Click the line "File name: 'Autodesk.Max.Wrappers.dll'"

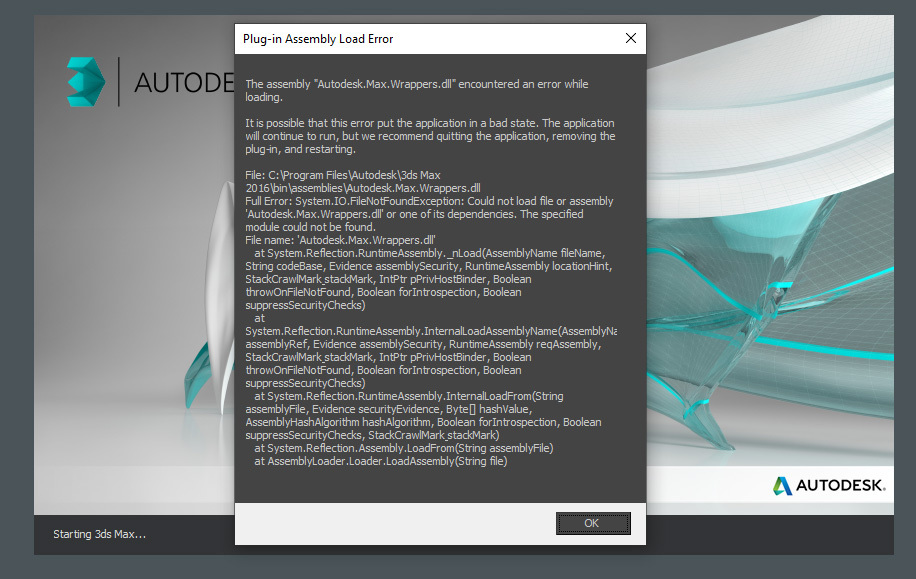tap(341, 240)
